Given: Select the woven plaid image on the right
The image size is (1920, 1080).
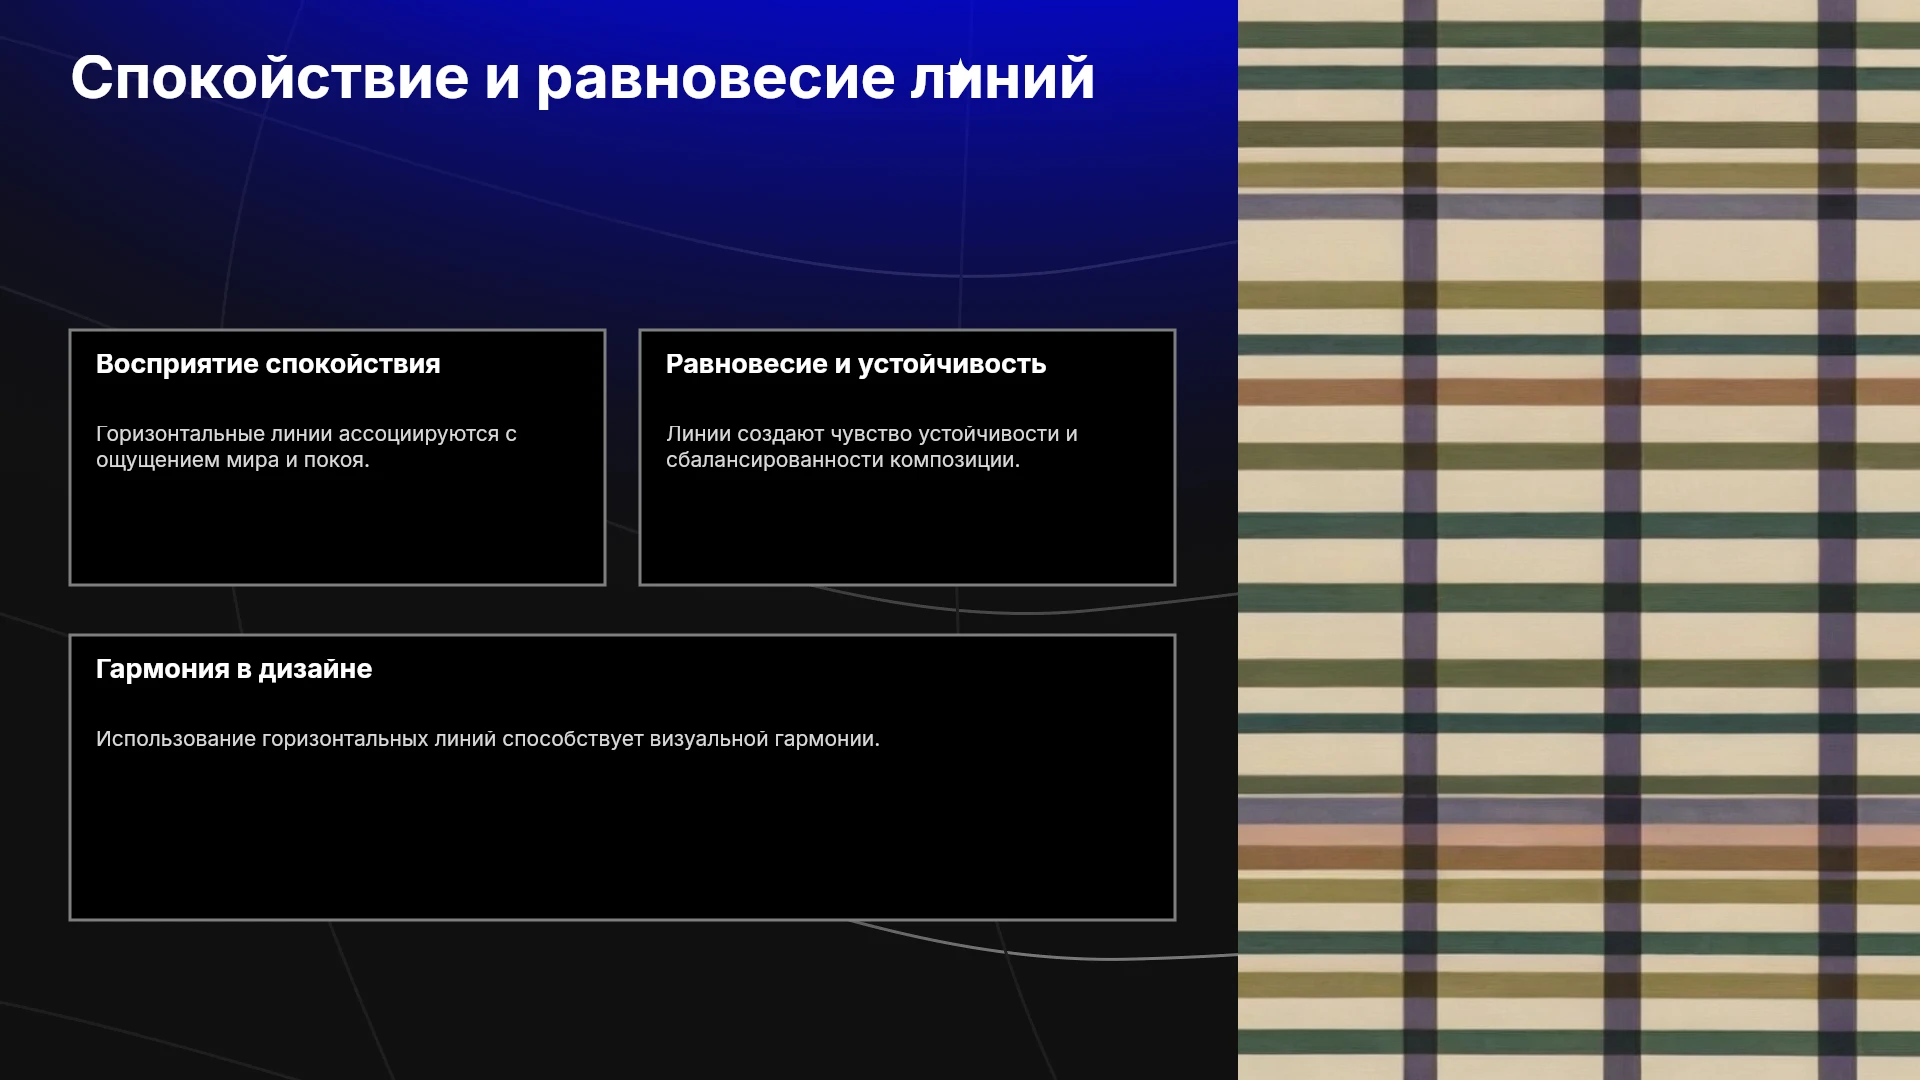Looking at the screenshot, I should tap(1579, 540).
